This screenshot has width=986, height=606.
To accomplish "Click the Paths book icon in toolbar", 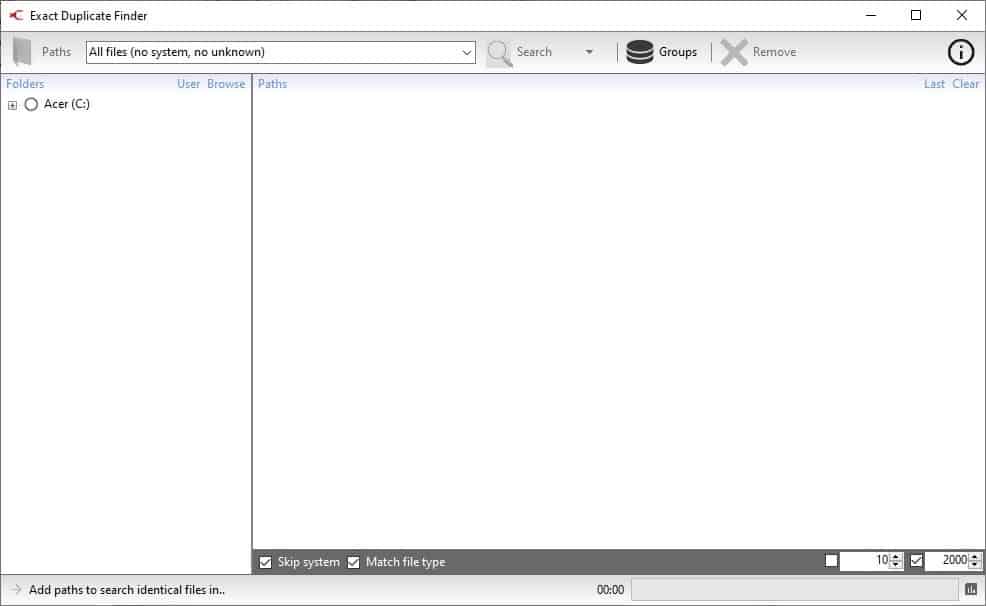I will pos(22,52).
